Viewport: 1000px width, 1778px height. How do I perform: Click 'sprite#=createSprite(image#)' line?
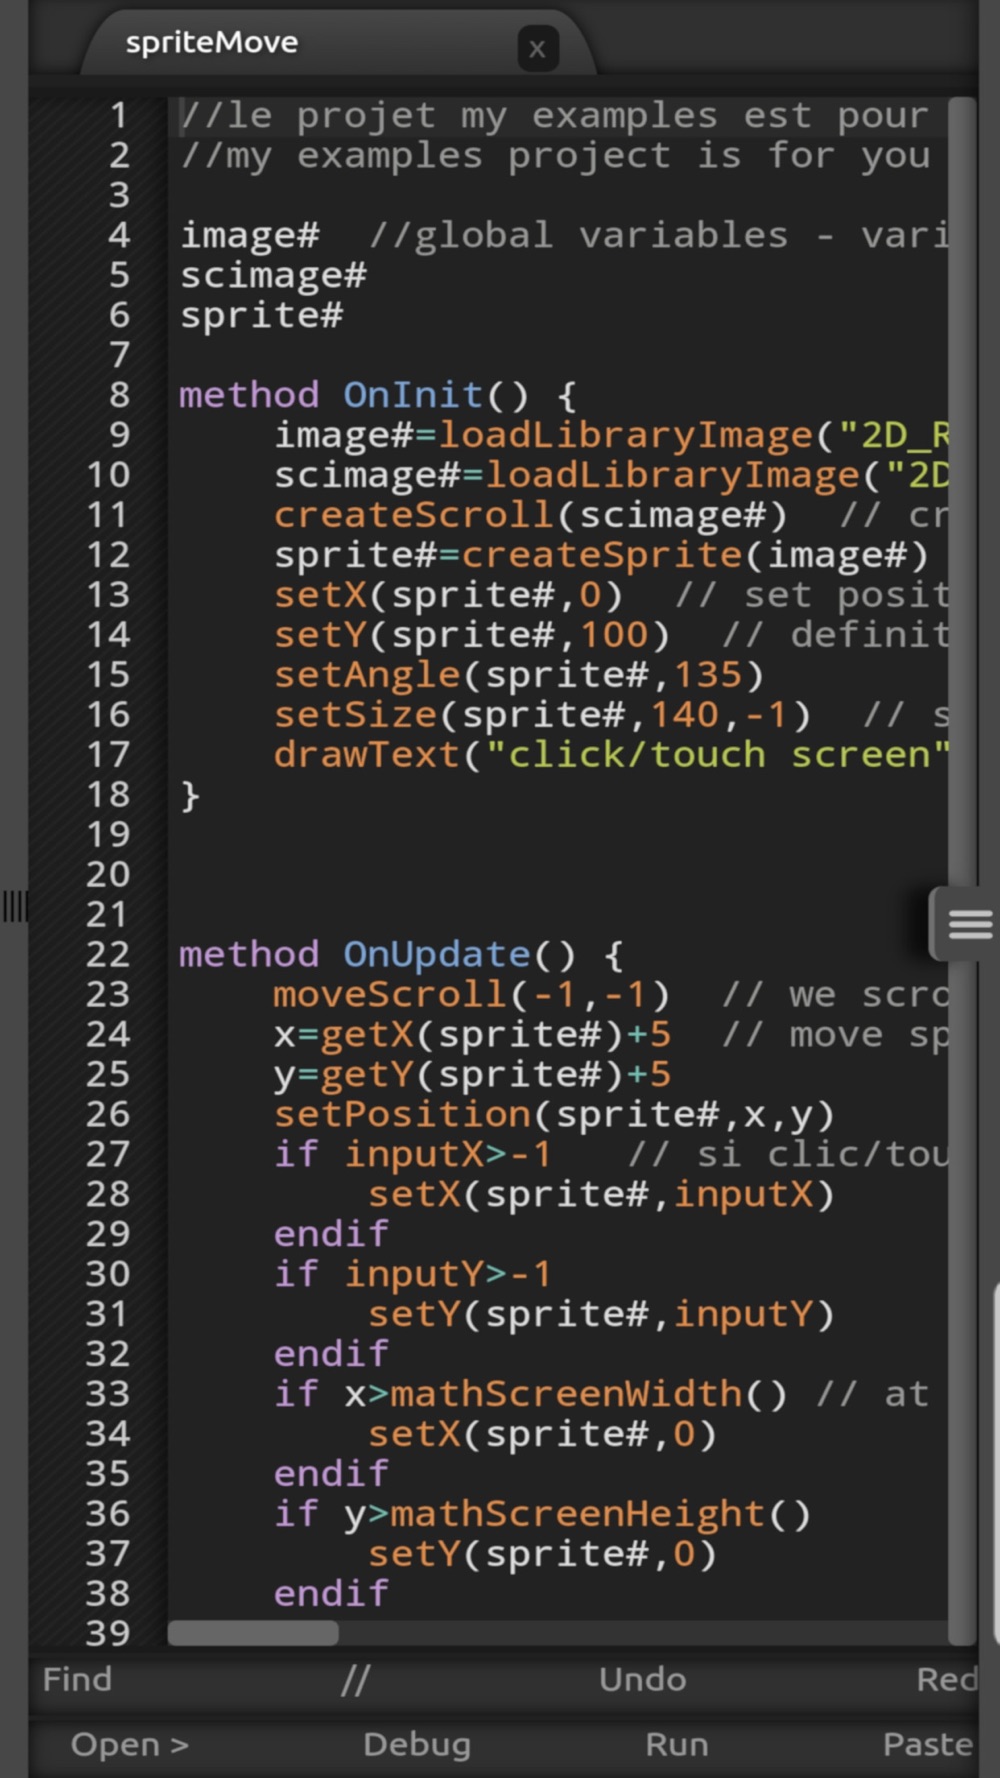(601, 555)
